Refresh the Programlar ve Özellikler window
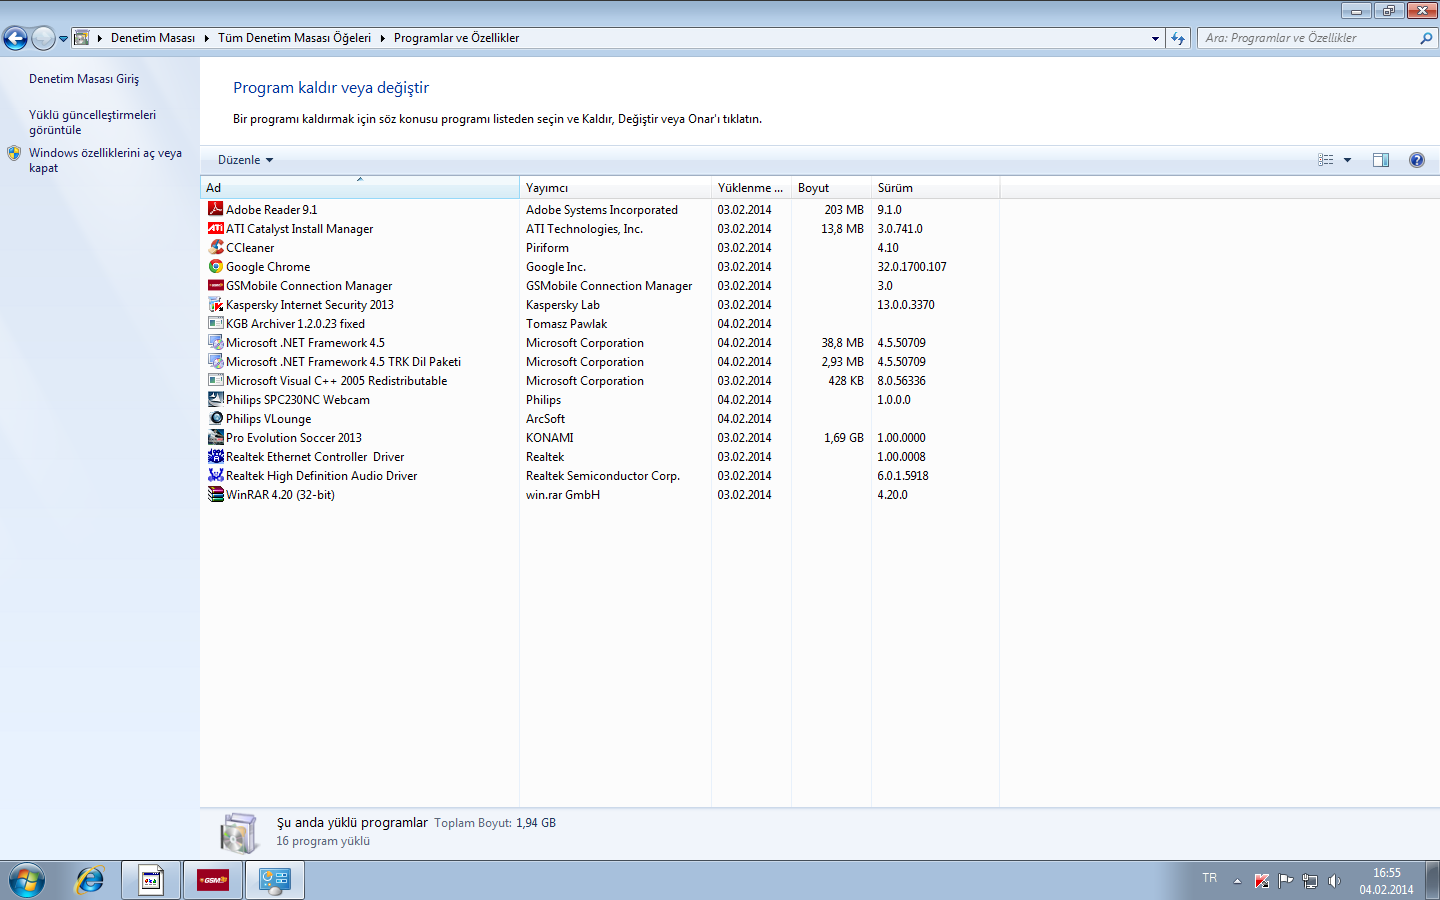Viewport: 1440px width, 900px height. click(x=1178, y=38)
